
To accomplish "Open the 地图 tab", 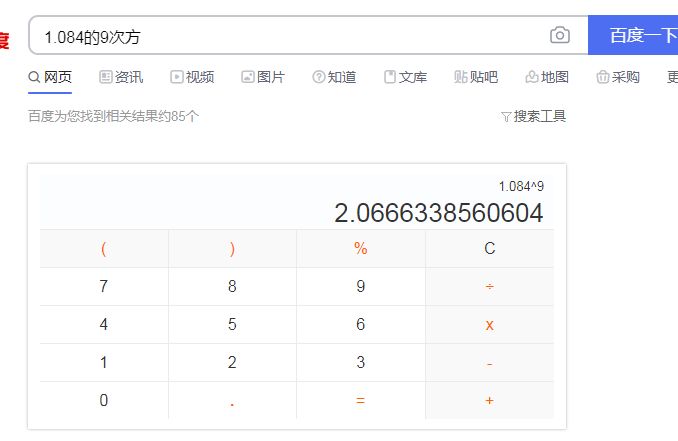I will pos(547,77).
